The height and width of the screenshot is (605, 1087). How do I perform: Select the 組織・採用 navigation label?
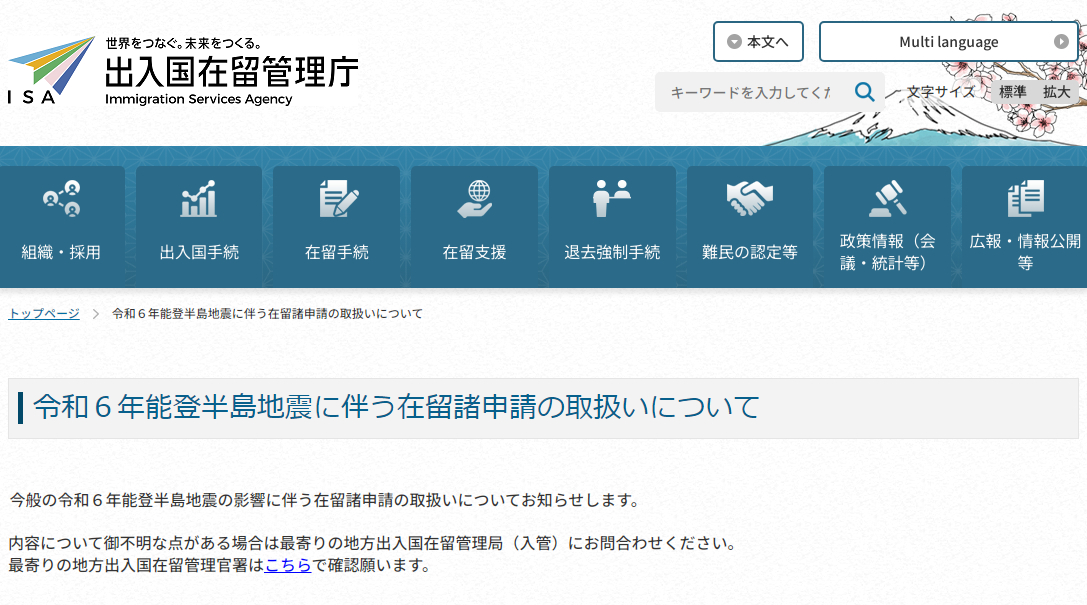click(61, 252)
